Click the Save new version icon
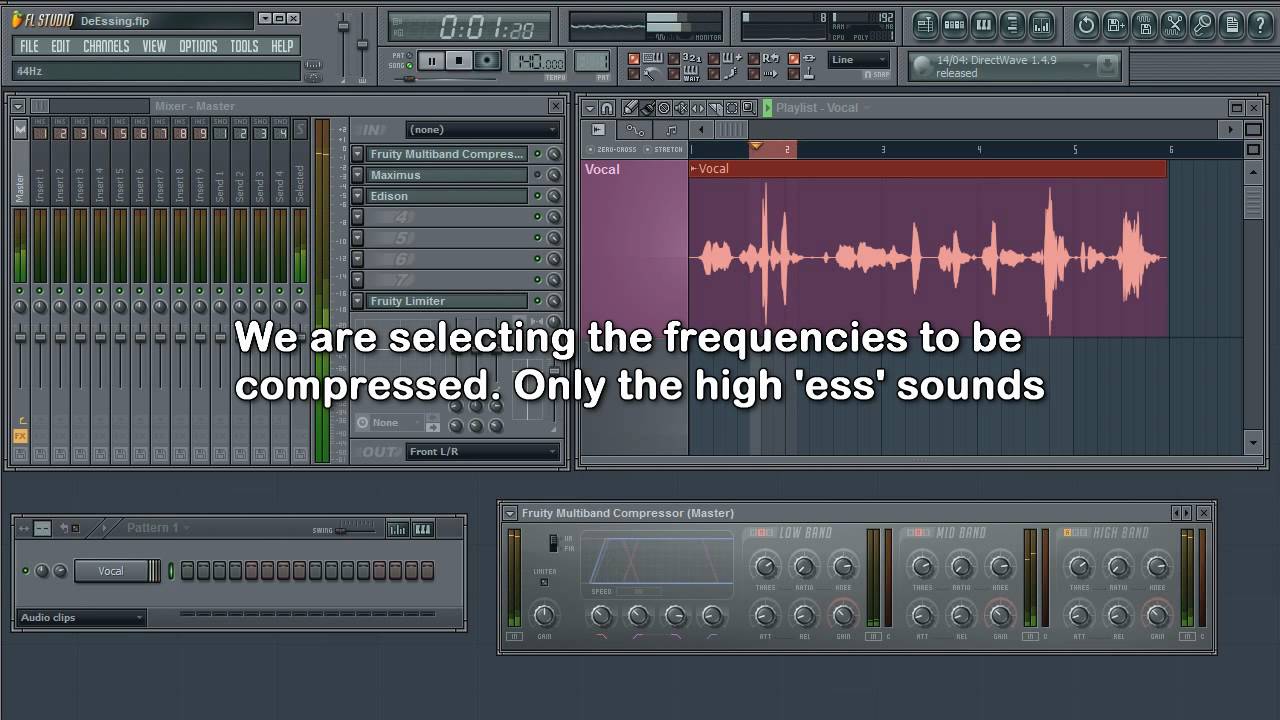 tap(1115, 25)
